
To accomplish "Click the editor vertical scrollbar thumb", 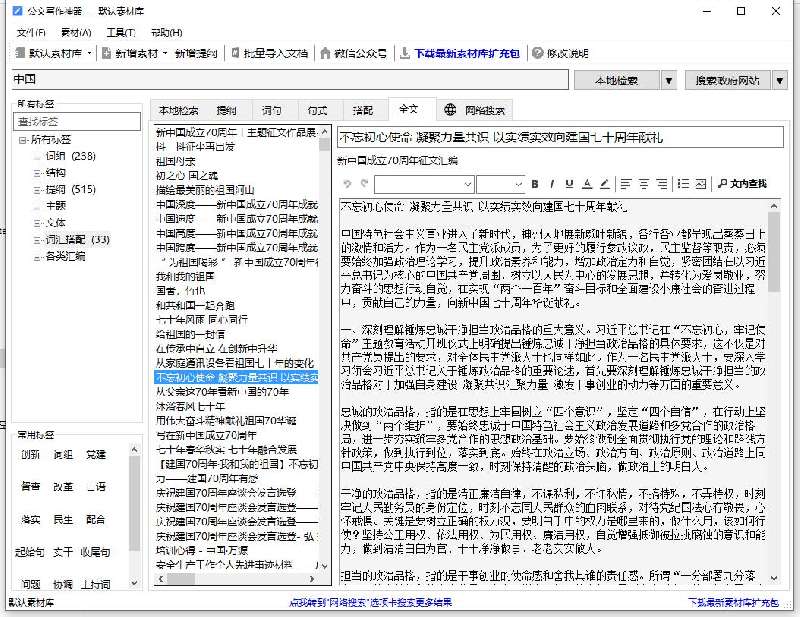I will point(774,252).
